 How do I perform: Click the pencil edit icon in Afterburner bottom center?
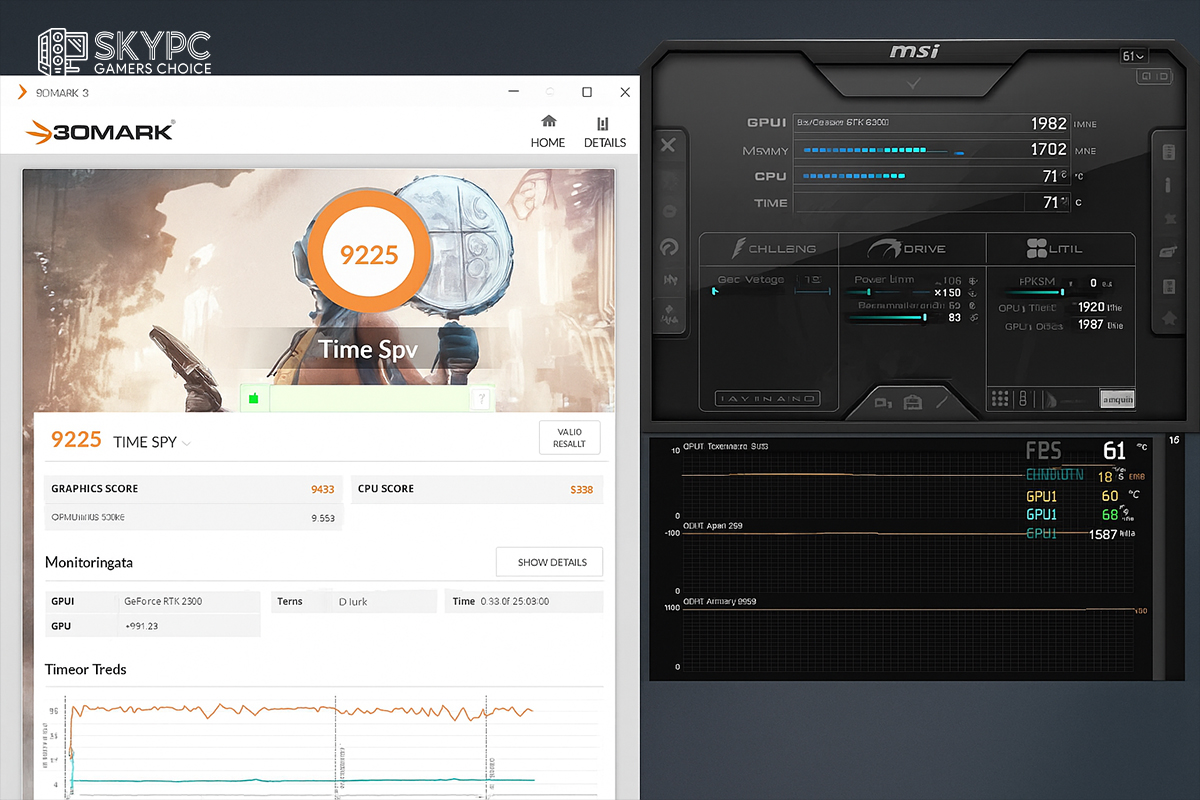pos(942,402)
